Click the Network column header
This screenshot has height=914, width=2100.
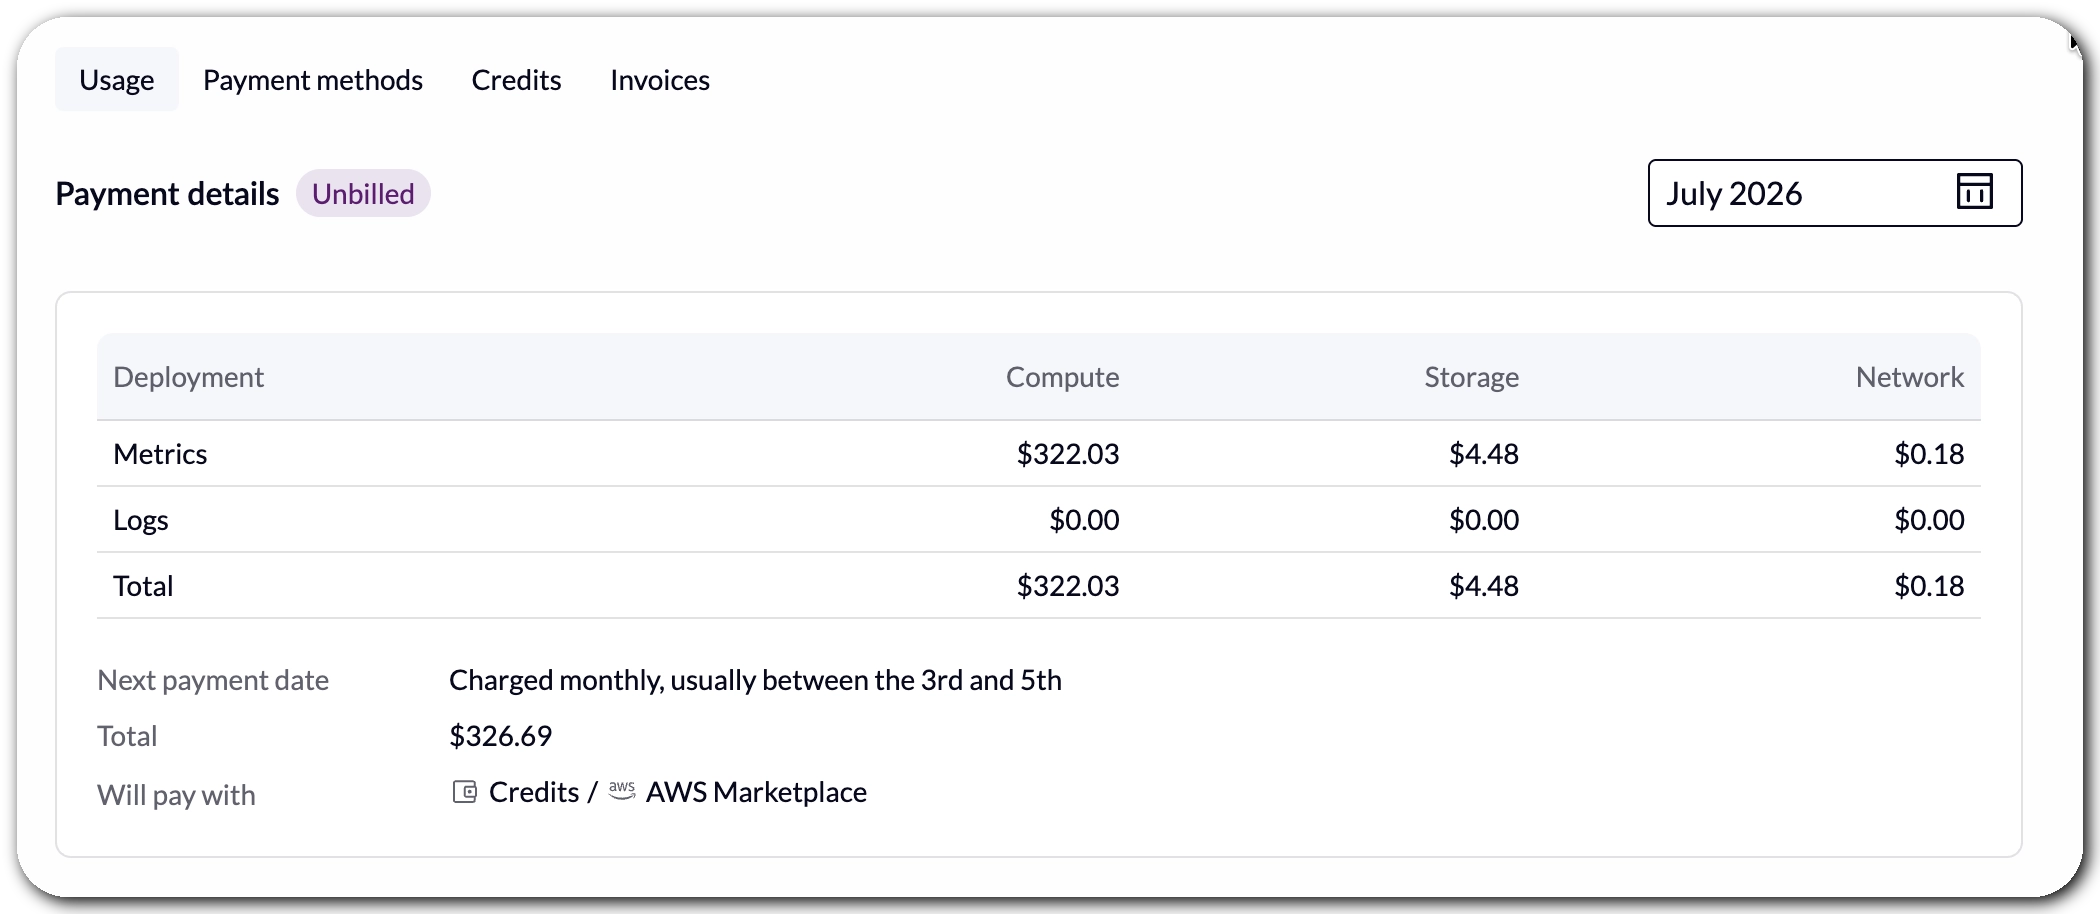point(1910,377)
